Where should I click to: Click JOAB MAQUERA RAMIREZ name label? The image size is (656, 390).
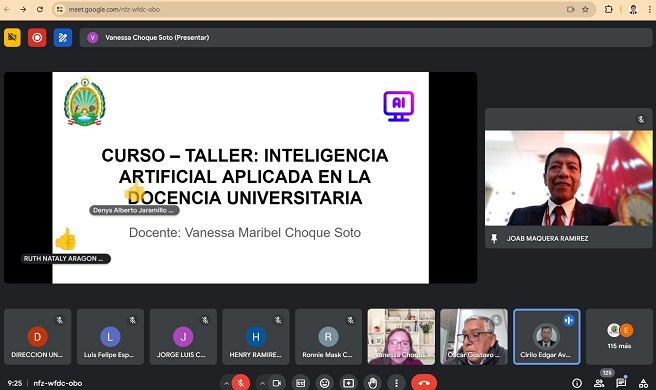pos(547,238)
